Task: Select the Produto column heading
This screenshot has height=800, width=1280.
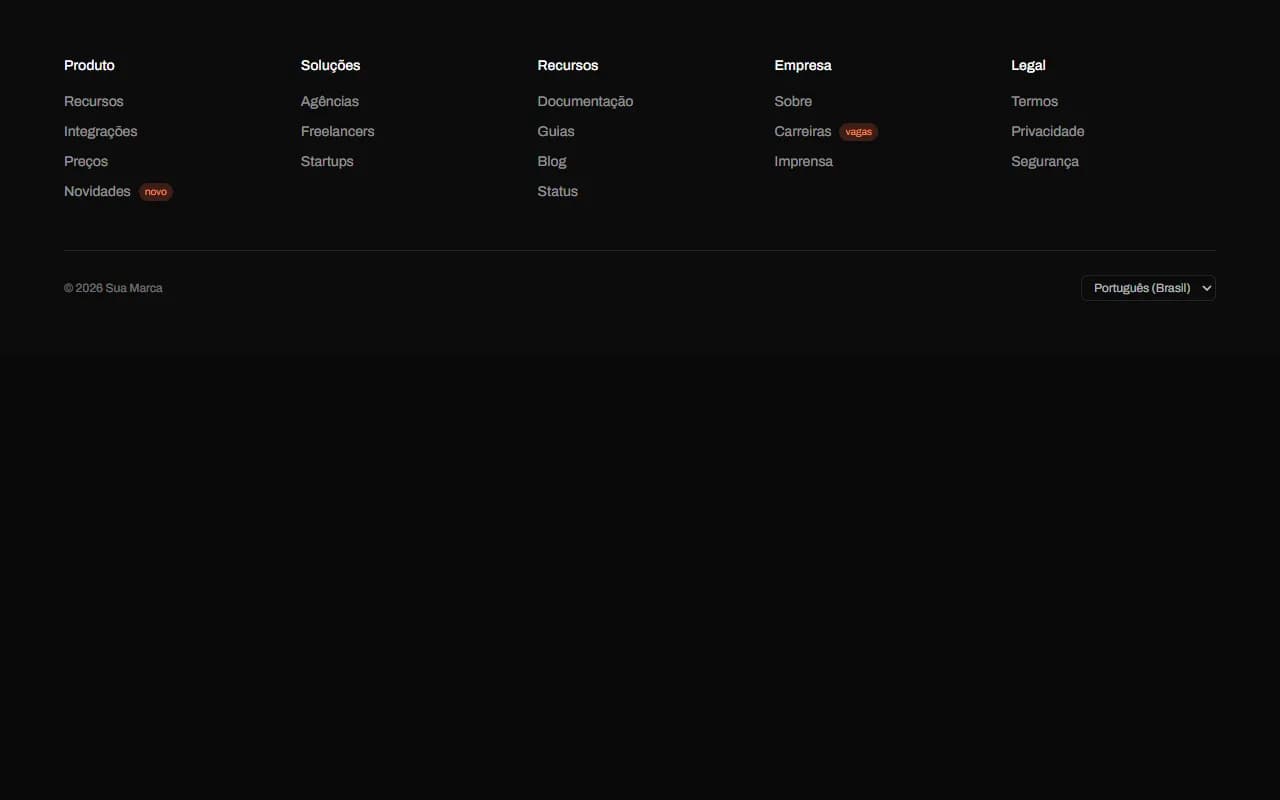Action: [89, 65]
